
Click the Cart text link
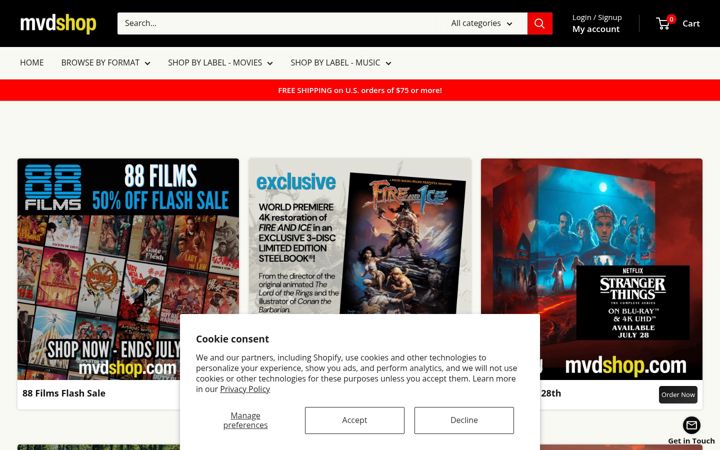pyautogui.click(x=691, y=24)
